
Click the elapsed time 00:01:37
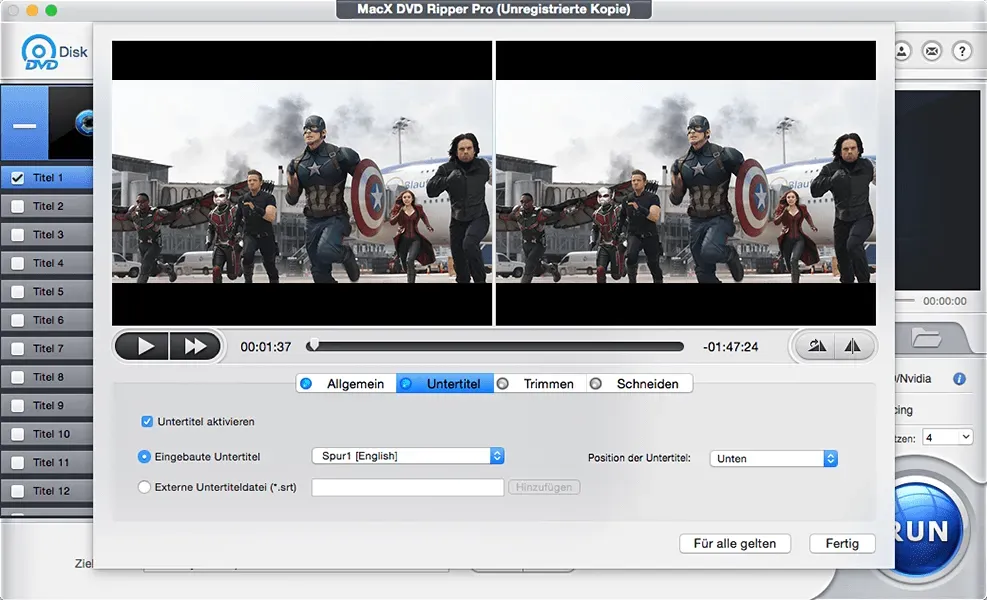266,347
